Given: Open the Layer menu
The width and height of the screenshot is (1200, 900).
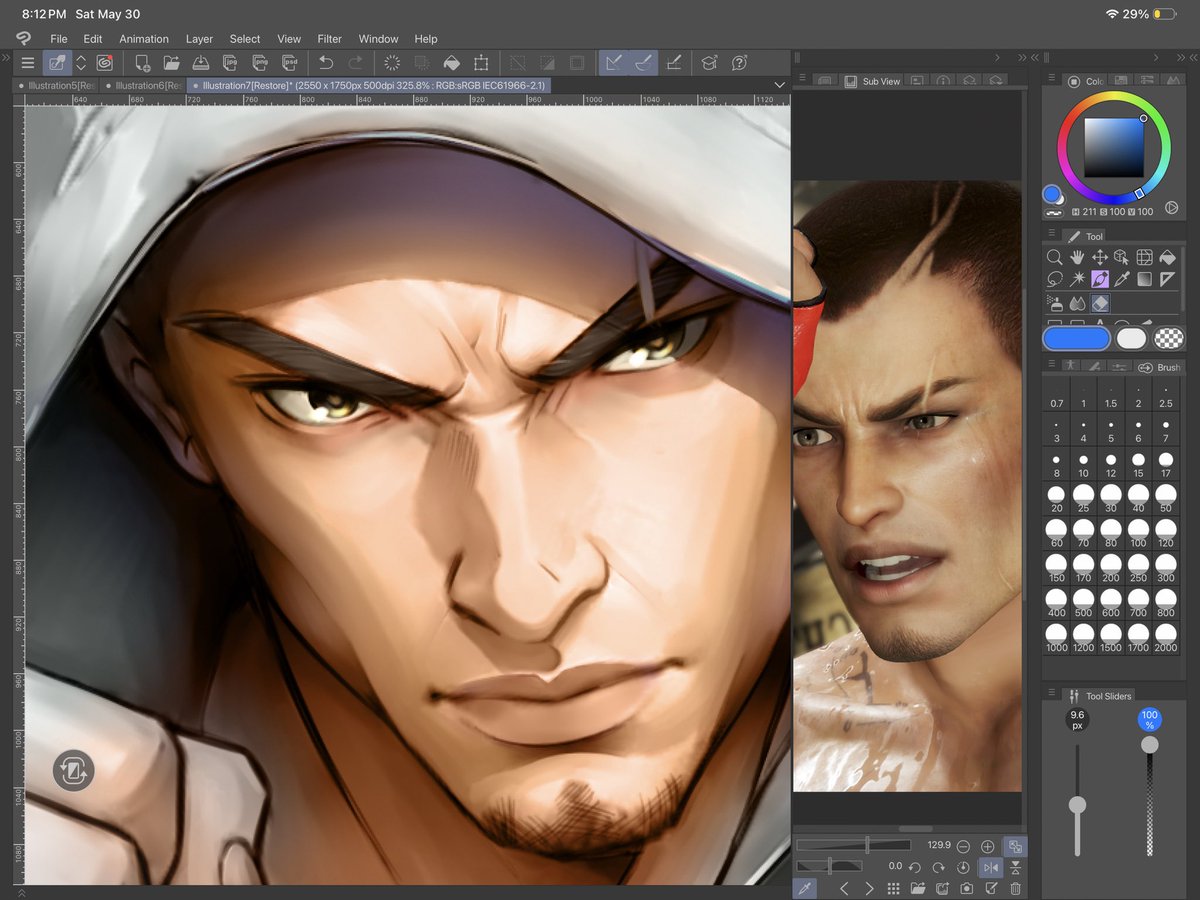Looking at the screenshot, I should 199,38.
